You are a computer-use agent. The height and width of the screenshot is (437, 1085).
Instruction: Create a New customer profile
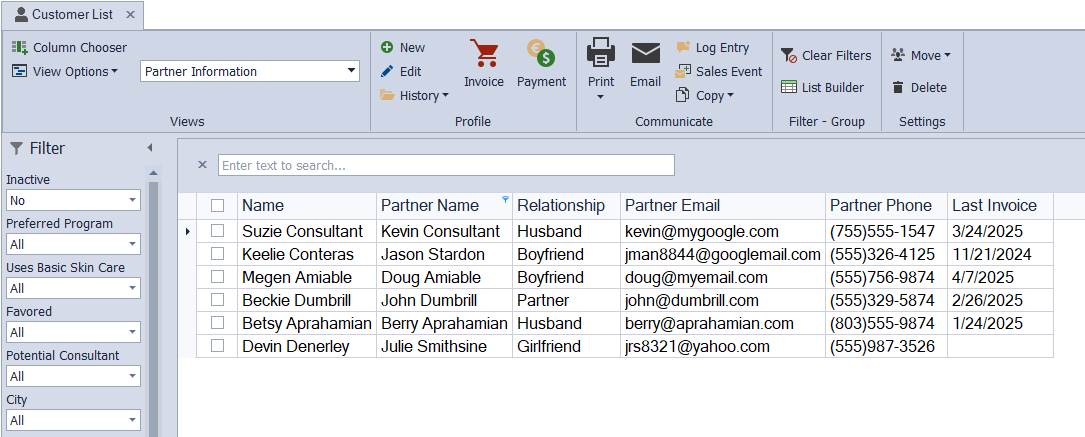pos(402,47)
